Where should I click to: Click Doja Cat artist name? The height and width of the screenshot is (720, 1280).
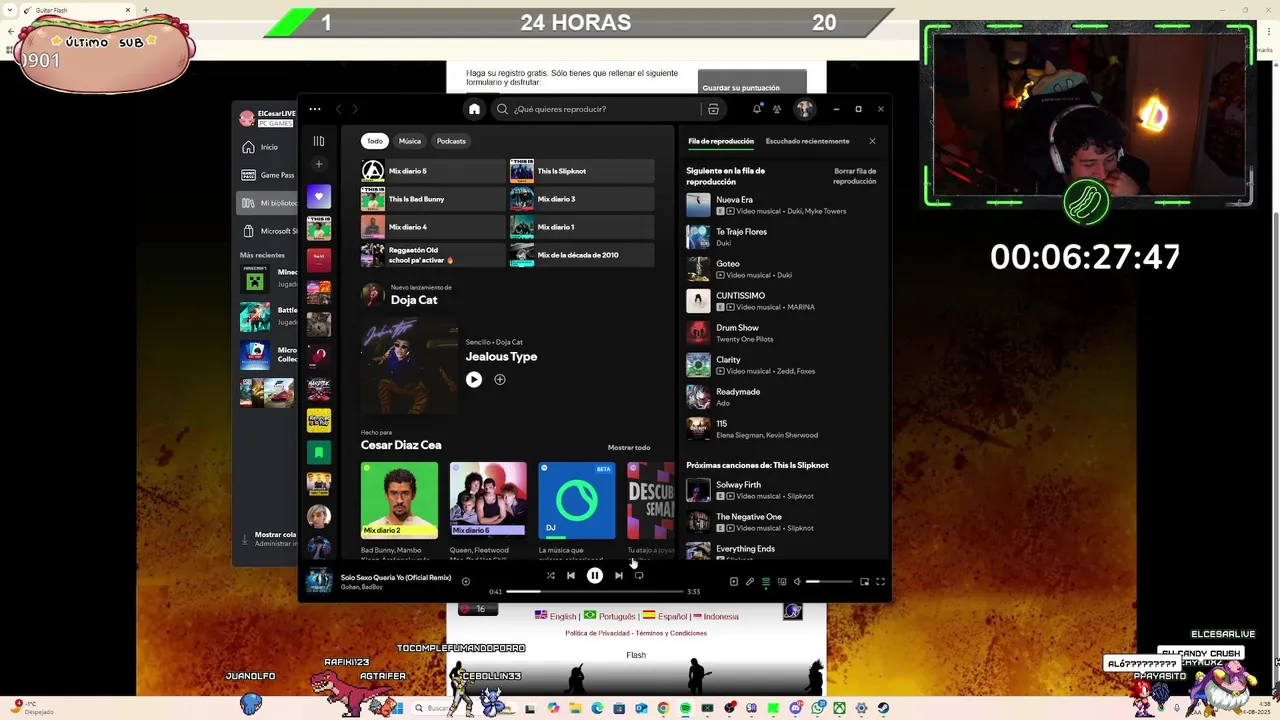point(414,300)
